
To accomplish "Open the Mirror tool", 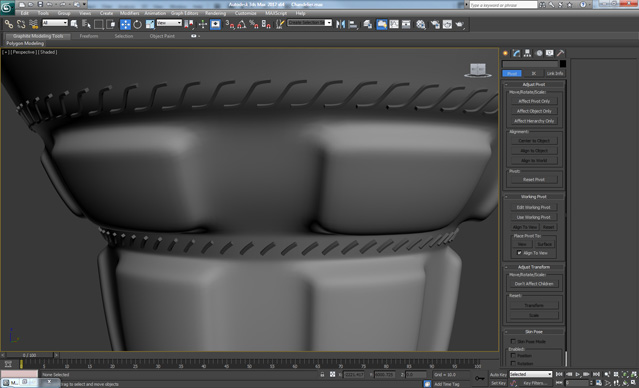I will click(340, 24).
